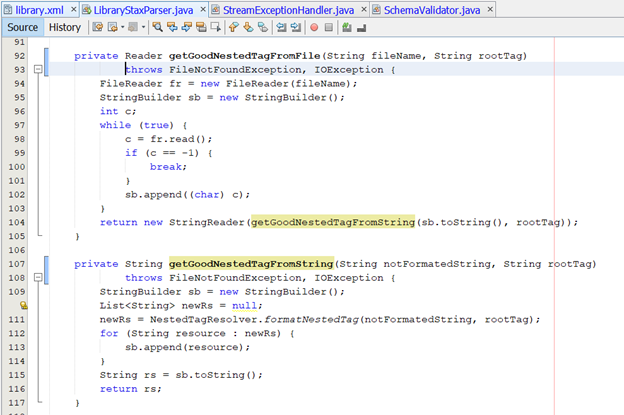Click 'sb.append(resource);' on line 113

pyautogui.click(x=187, y=347)
